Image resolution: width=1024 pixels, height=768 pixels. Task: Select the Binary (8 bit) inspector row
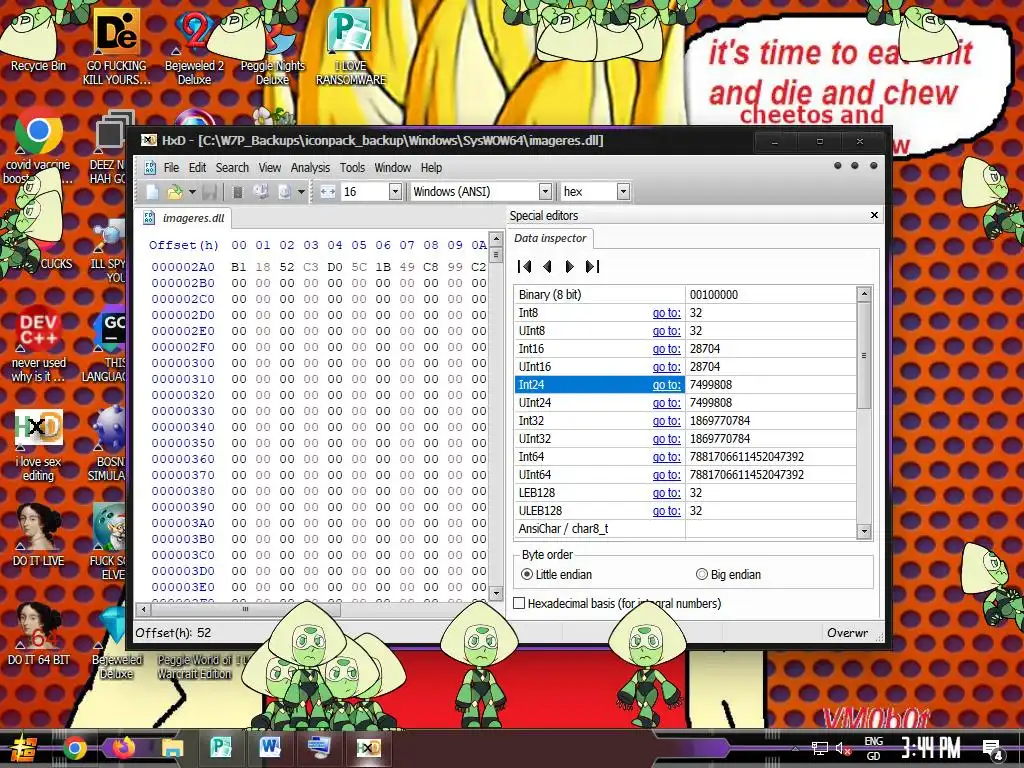pos(685,295)
